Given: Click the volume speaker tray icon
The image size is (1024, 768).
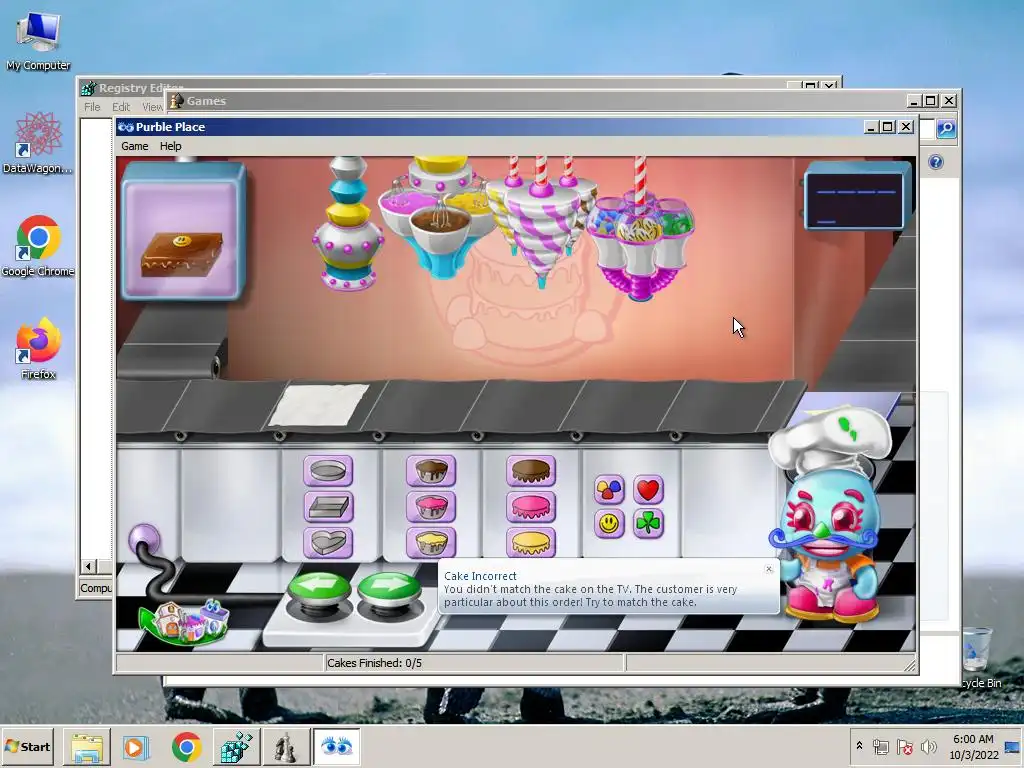Looking at the screenshot, I should (928, 746).
